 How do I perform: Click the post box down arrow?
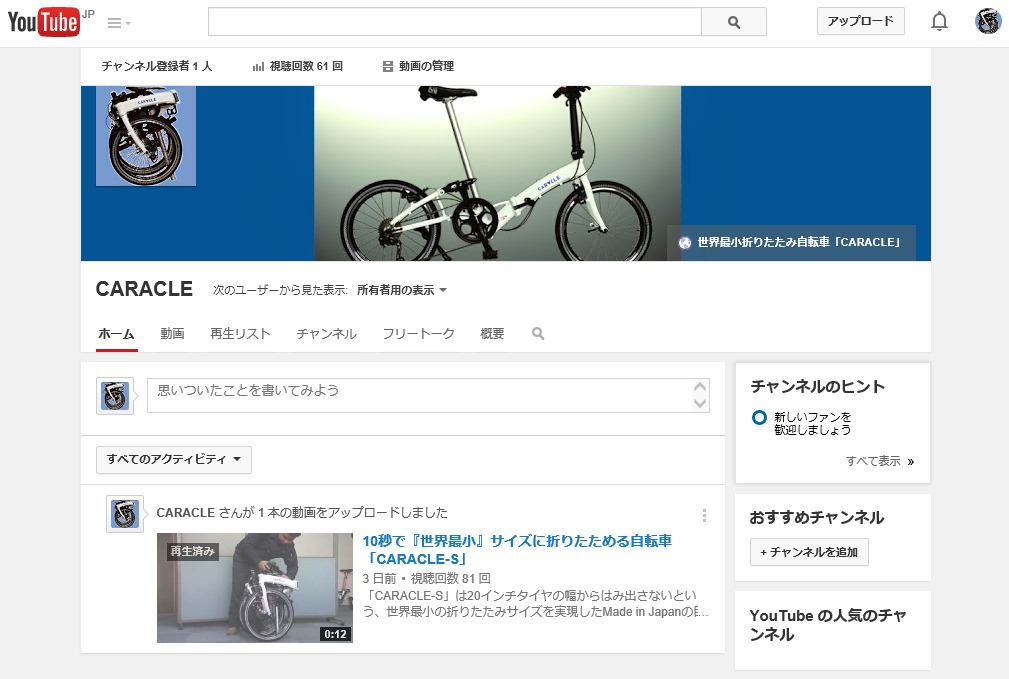click(x=700, y=404)
